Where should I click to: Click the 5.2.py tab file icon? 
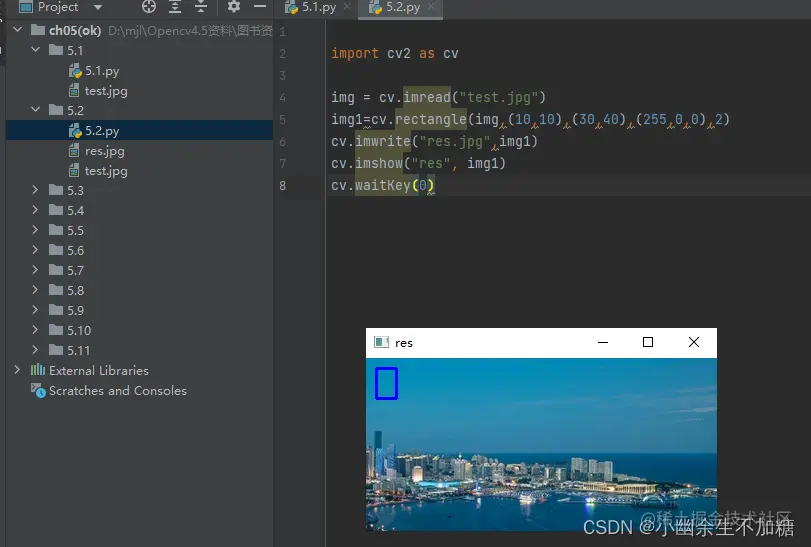point(375,7)
